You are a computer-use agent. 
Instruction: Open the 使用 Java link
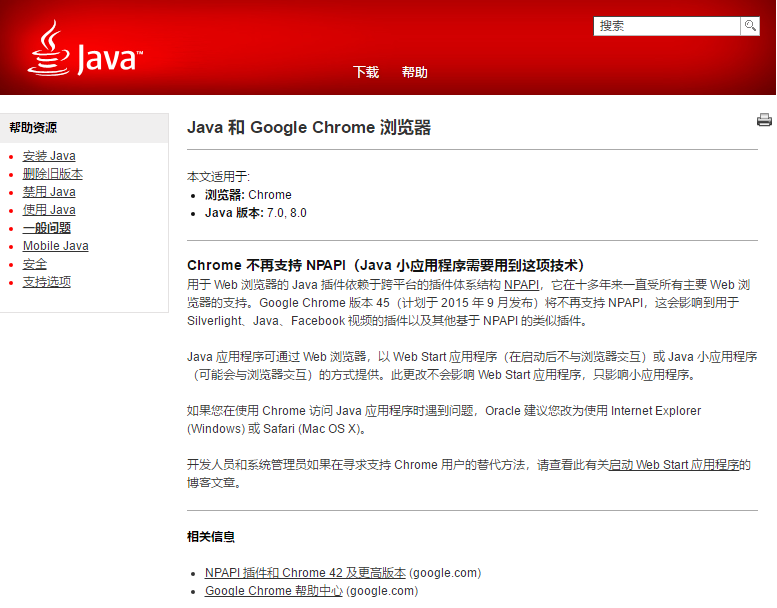tap(49, 210)
